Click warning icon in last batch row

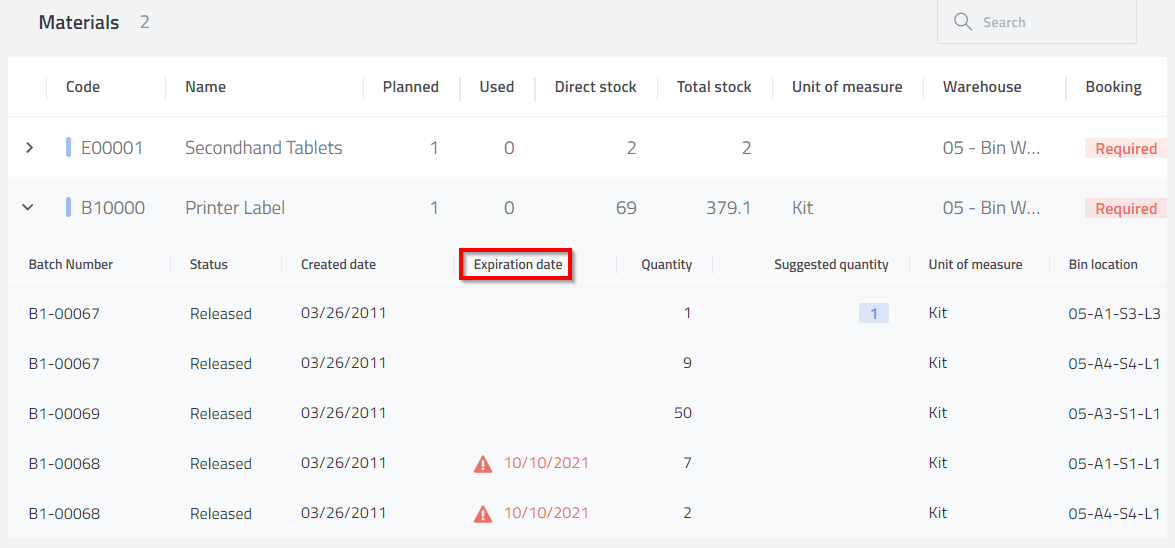[x=483, y=514]
